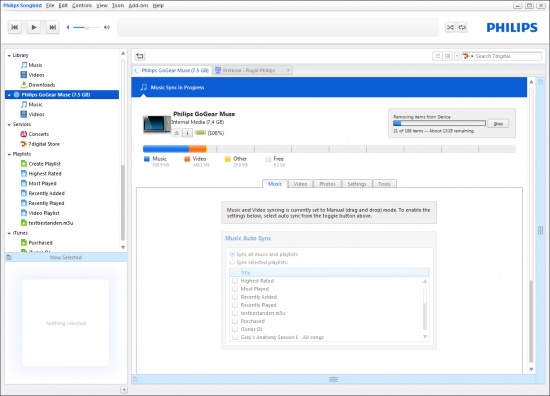The height and width of the screenshot is (396, 550).
Task: Eject the device with the eject icon
Action: click(x=177, y=133)
